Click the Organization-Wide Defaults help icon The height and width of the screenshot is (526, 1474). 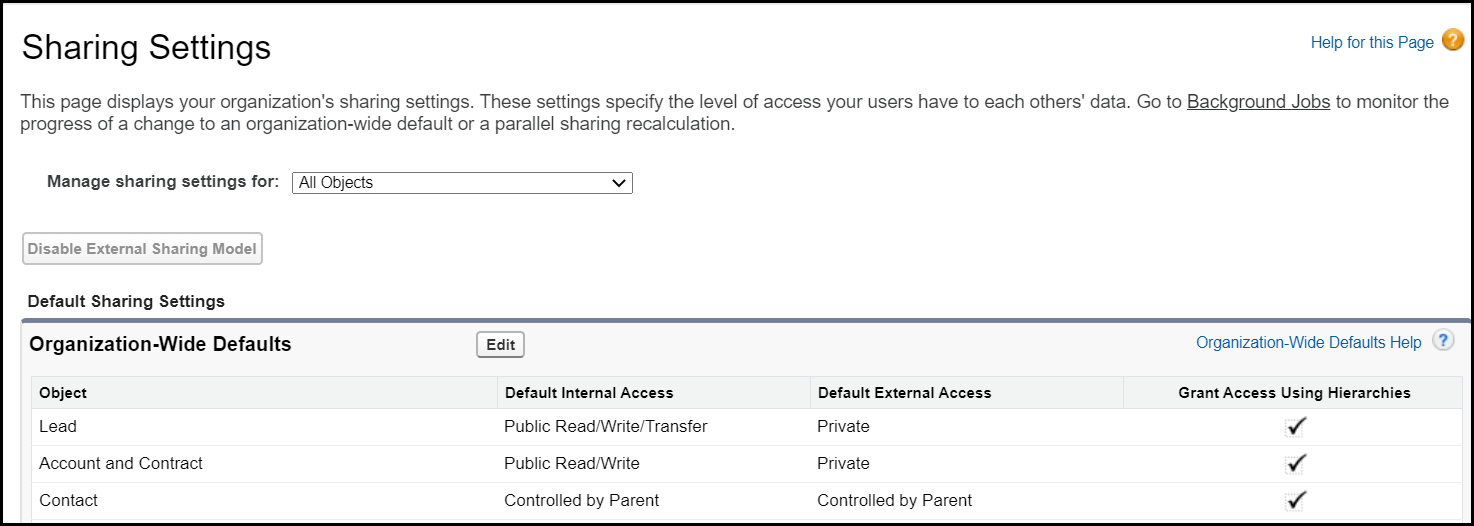tap(1443, 341)
